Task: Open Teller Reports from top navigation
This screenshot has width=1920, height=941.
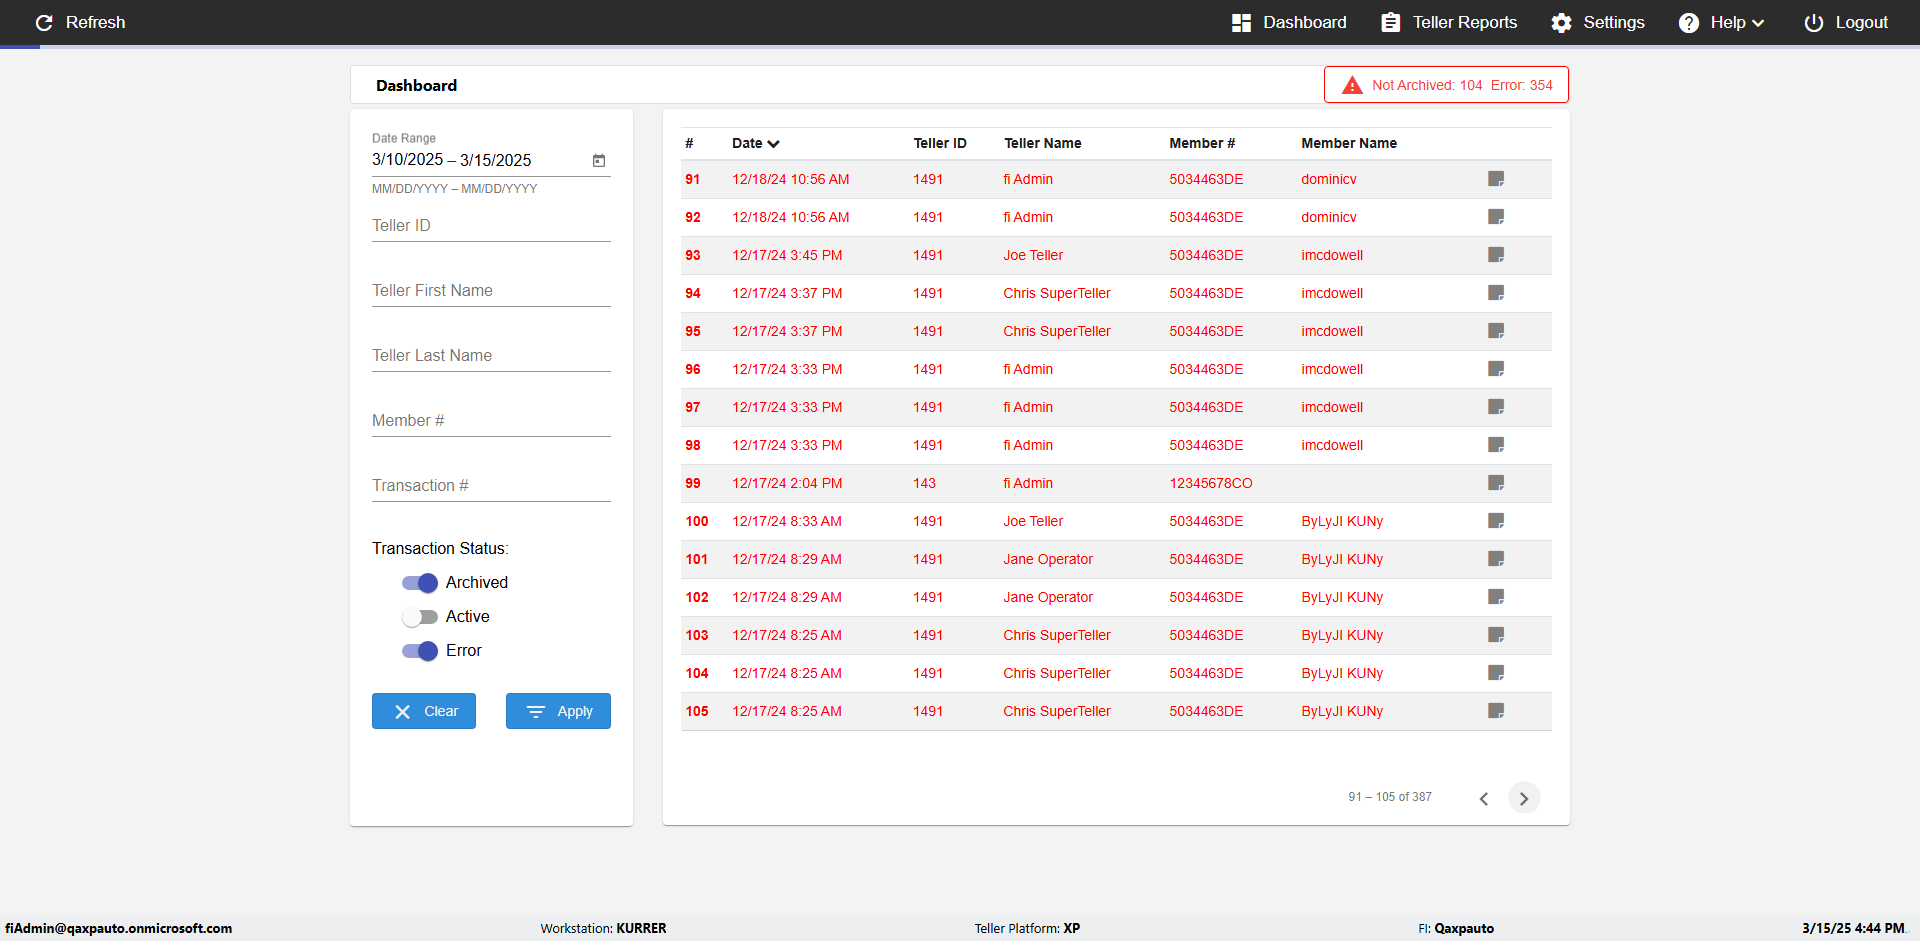Action: tap(1449, 23)
